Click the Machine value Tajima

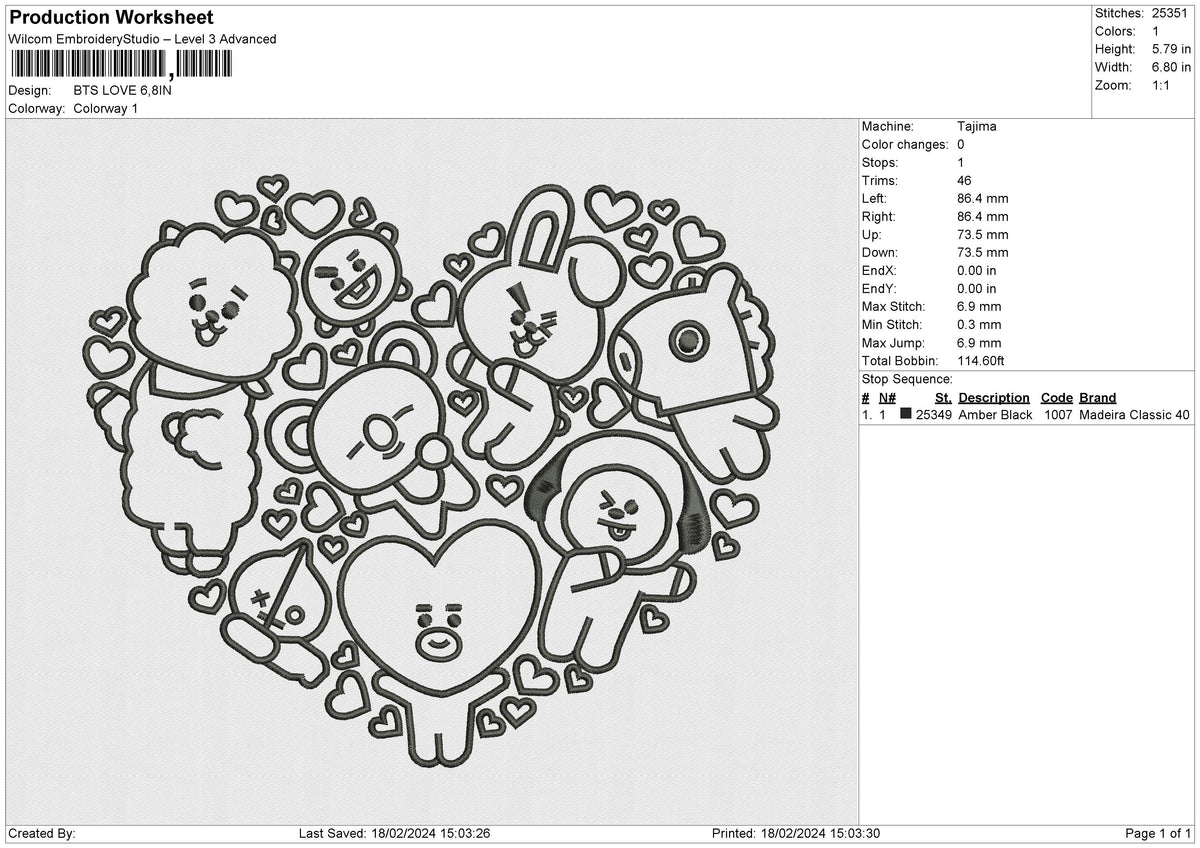977,126
